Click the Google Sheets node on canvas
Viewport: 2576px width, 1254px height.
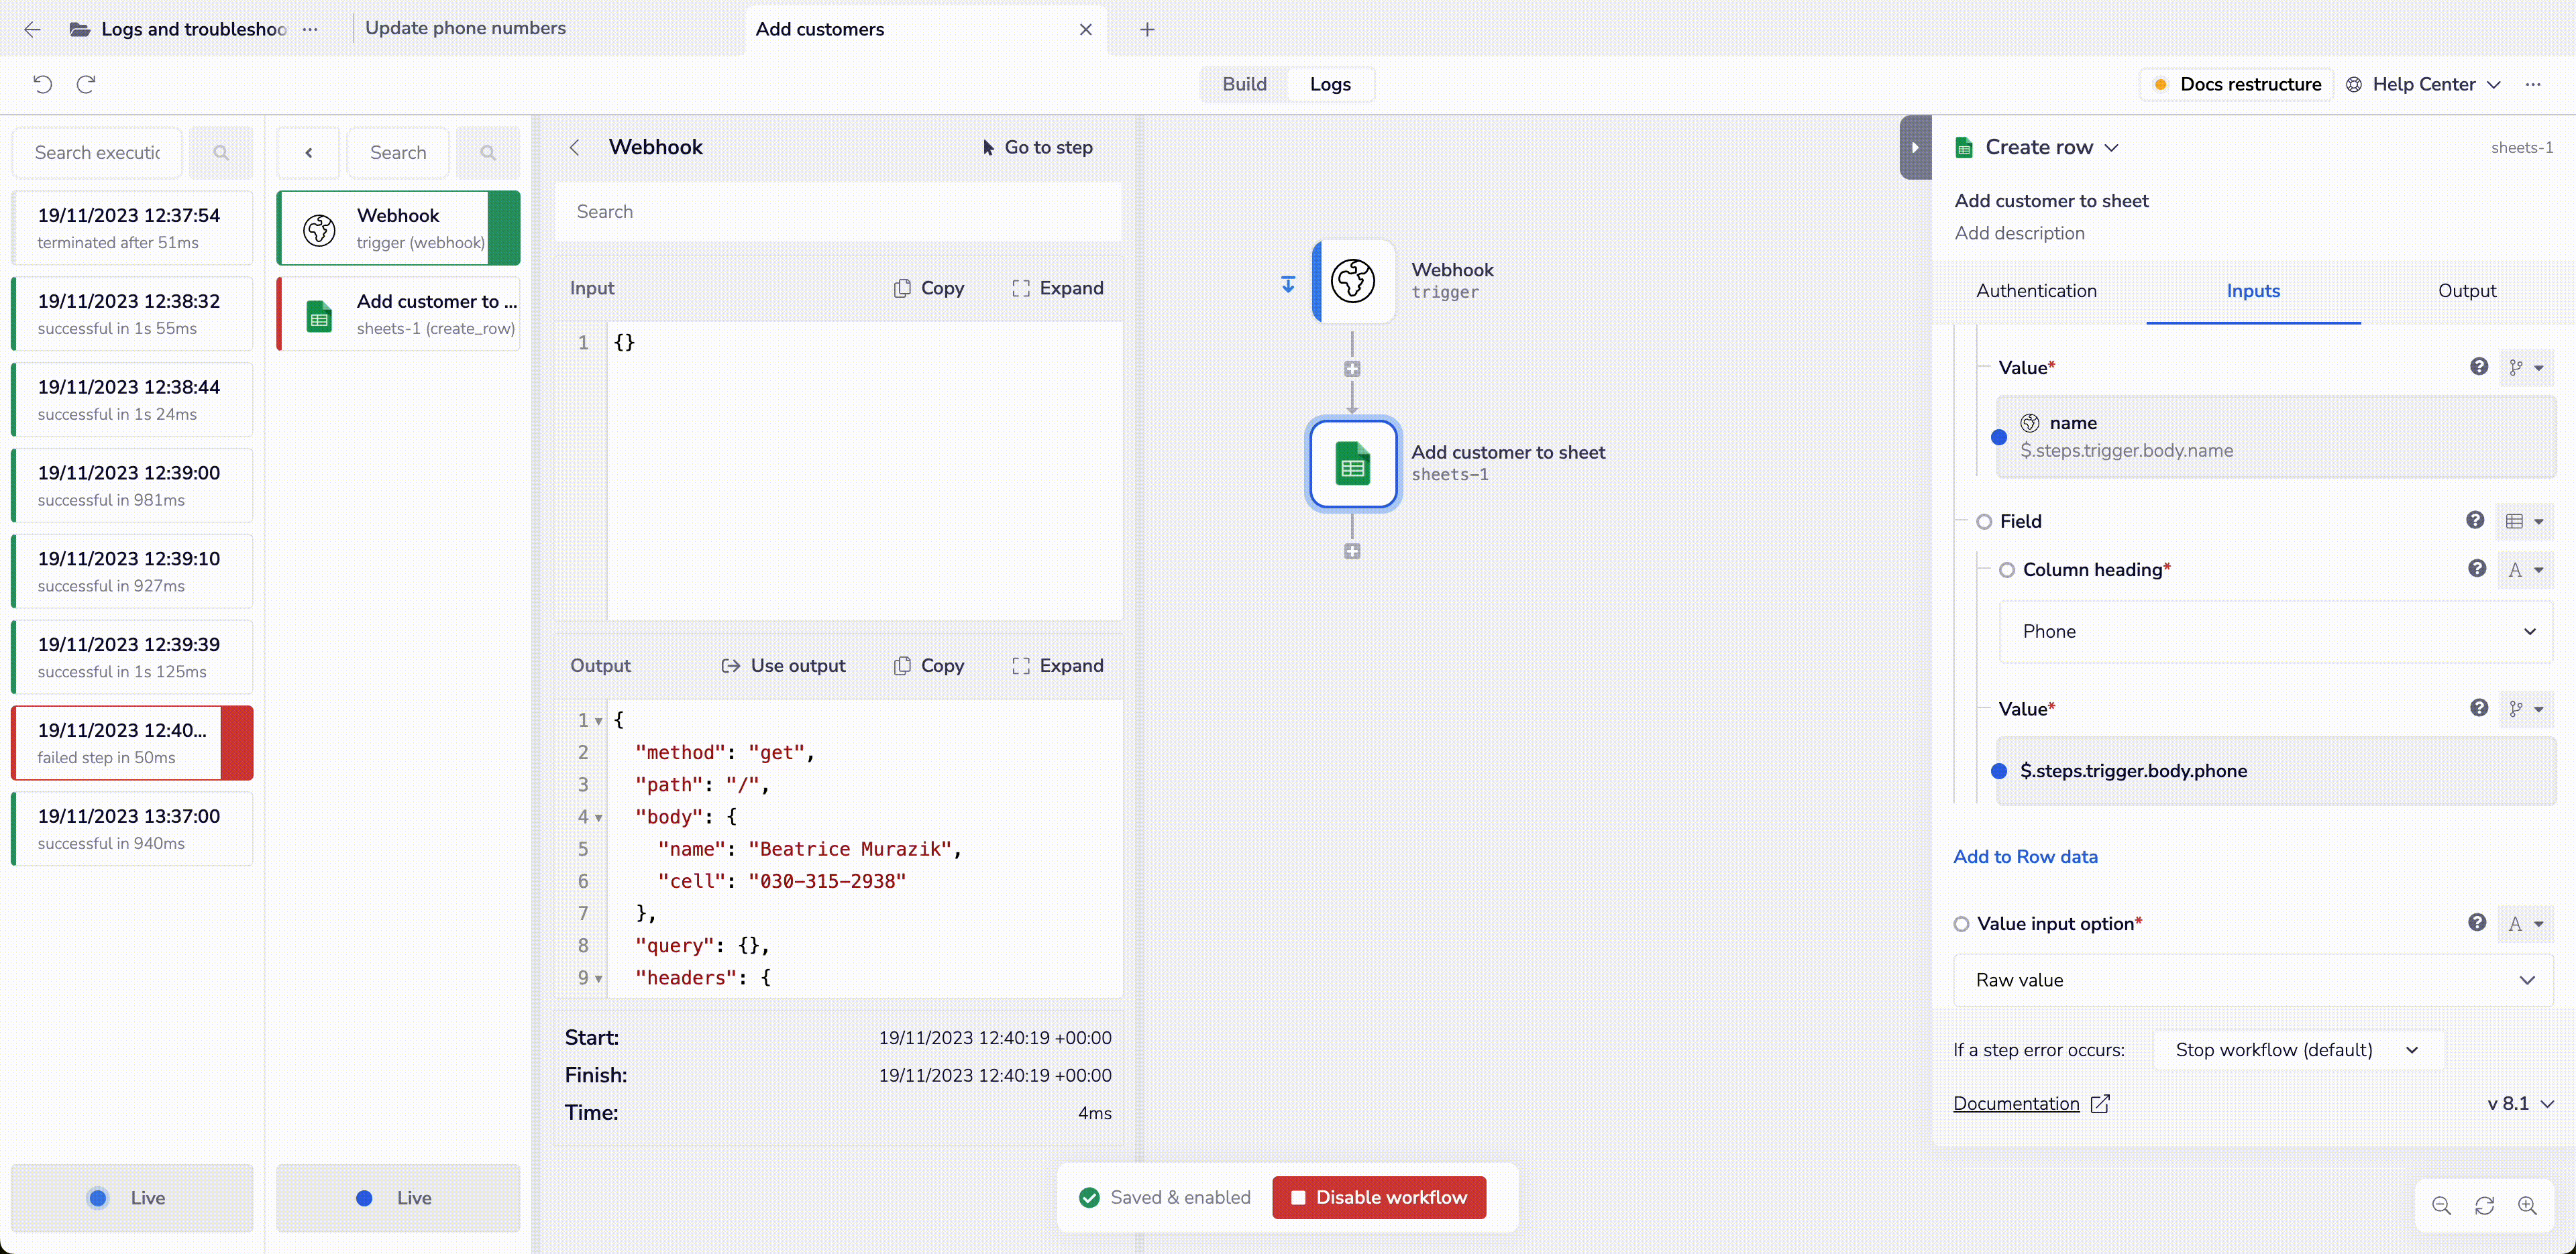(1353, 464)
